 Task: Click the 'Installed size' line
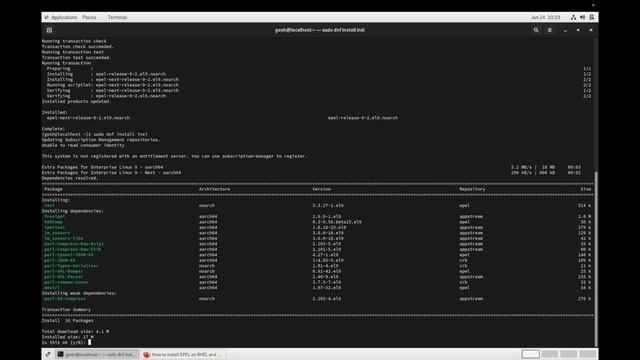(x=68, y=337)
